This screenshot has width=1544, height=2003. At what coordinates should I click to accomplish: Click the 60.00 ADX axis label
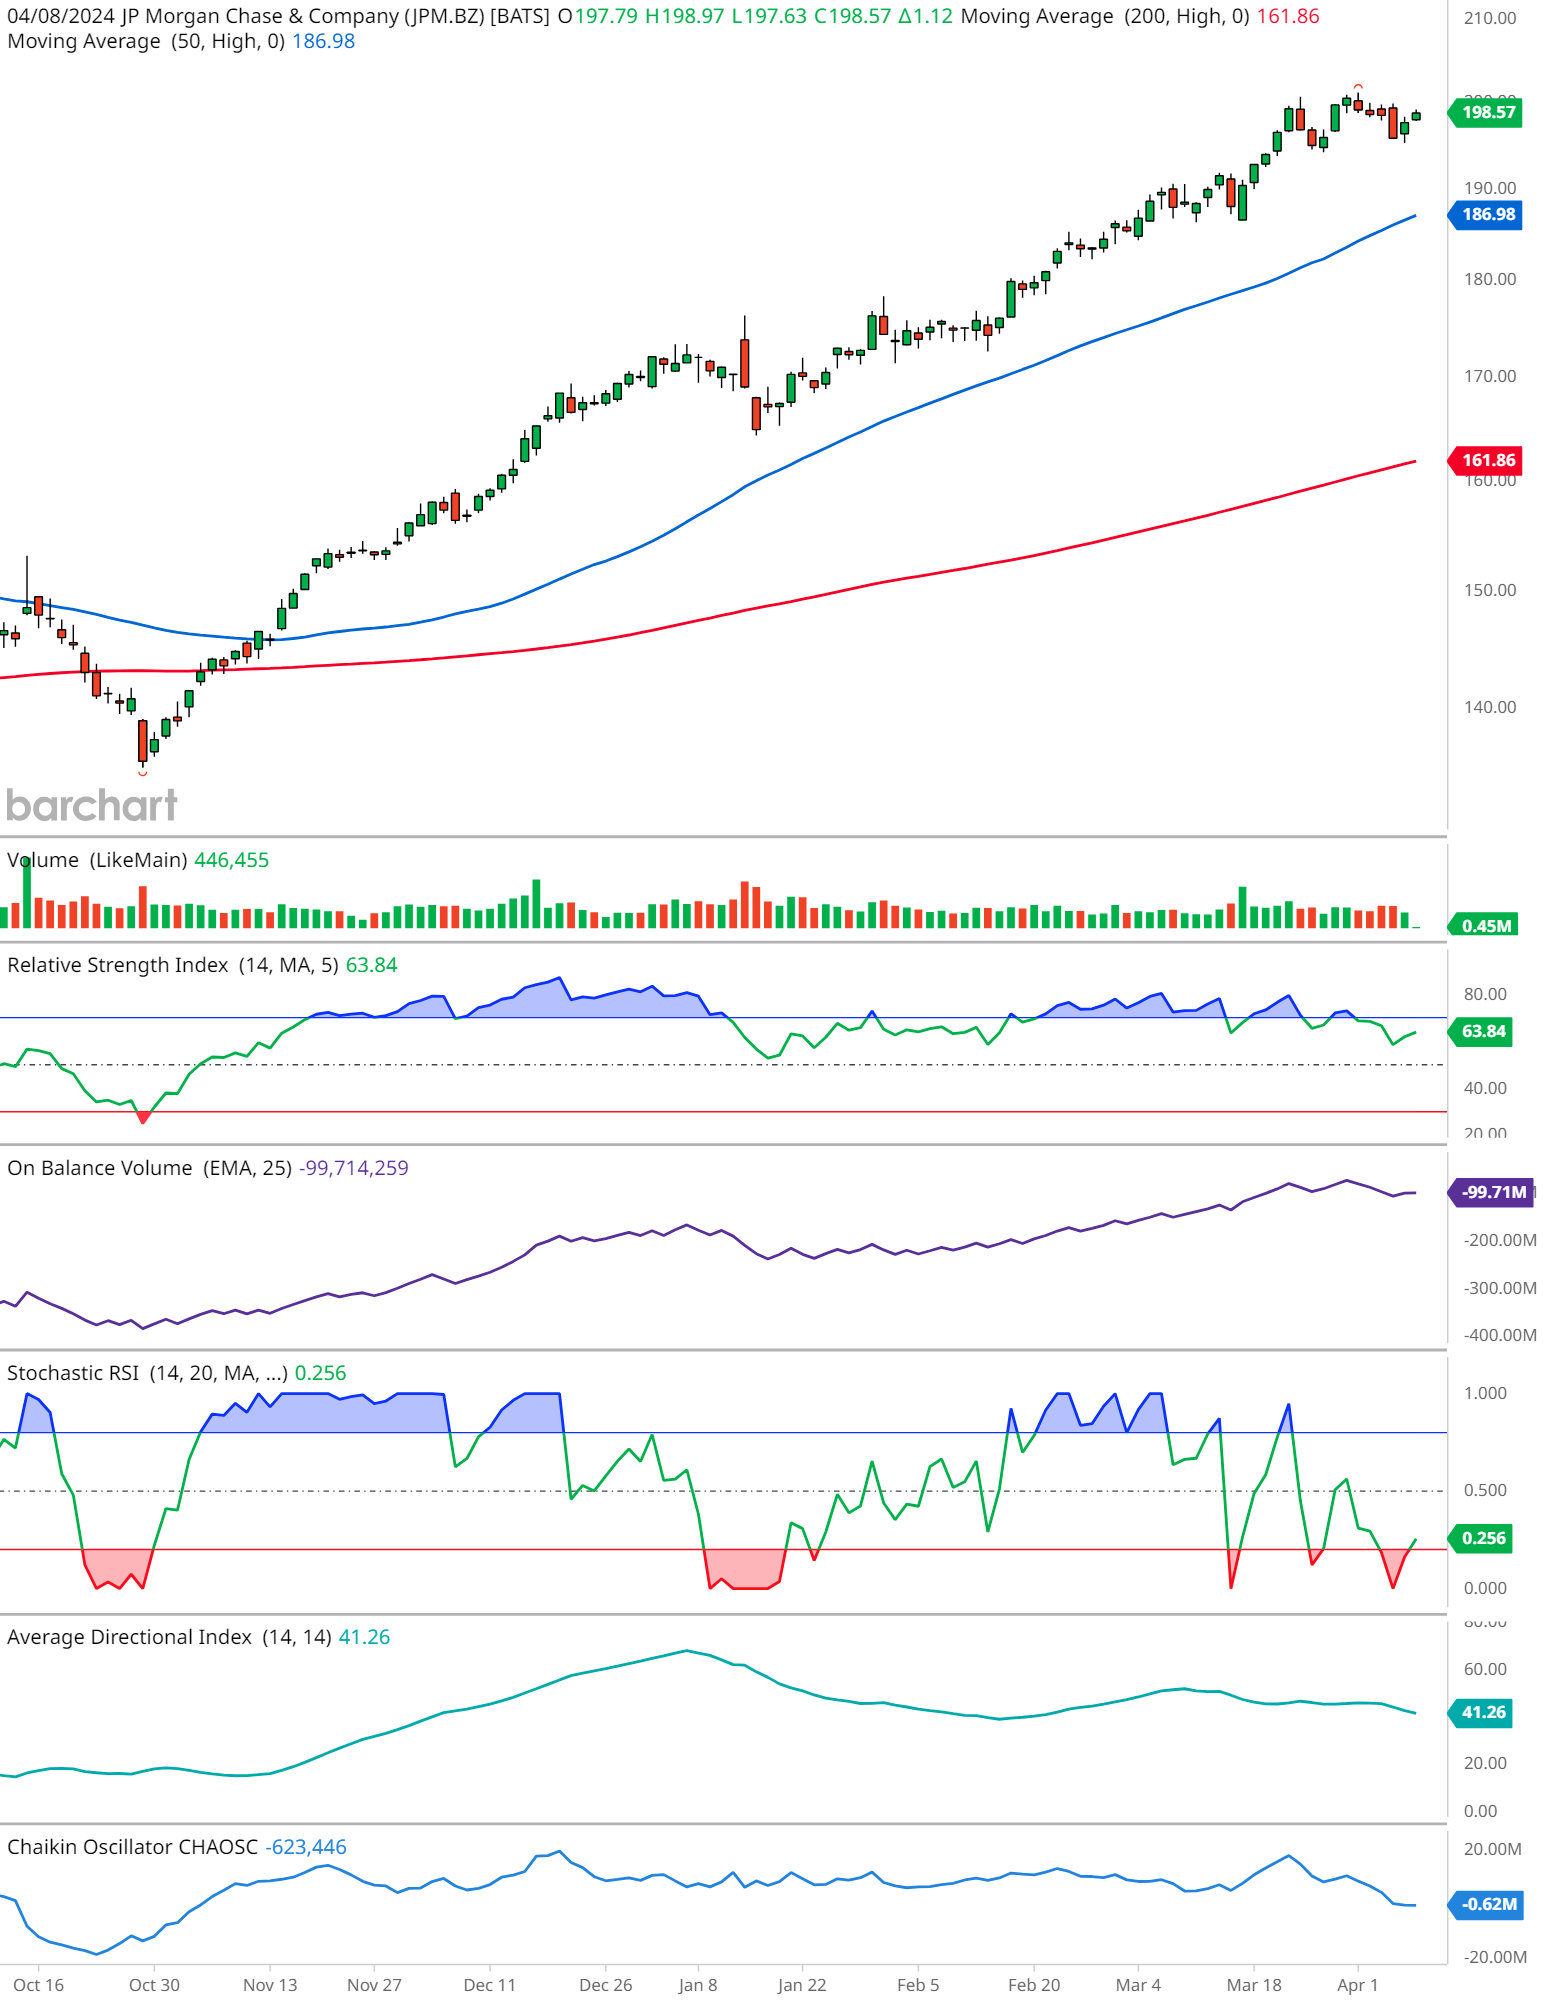point(1485,1669)
